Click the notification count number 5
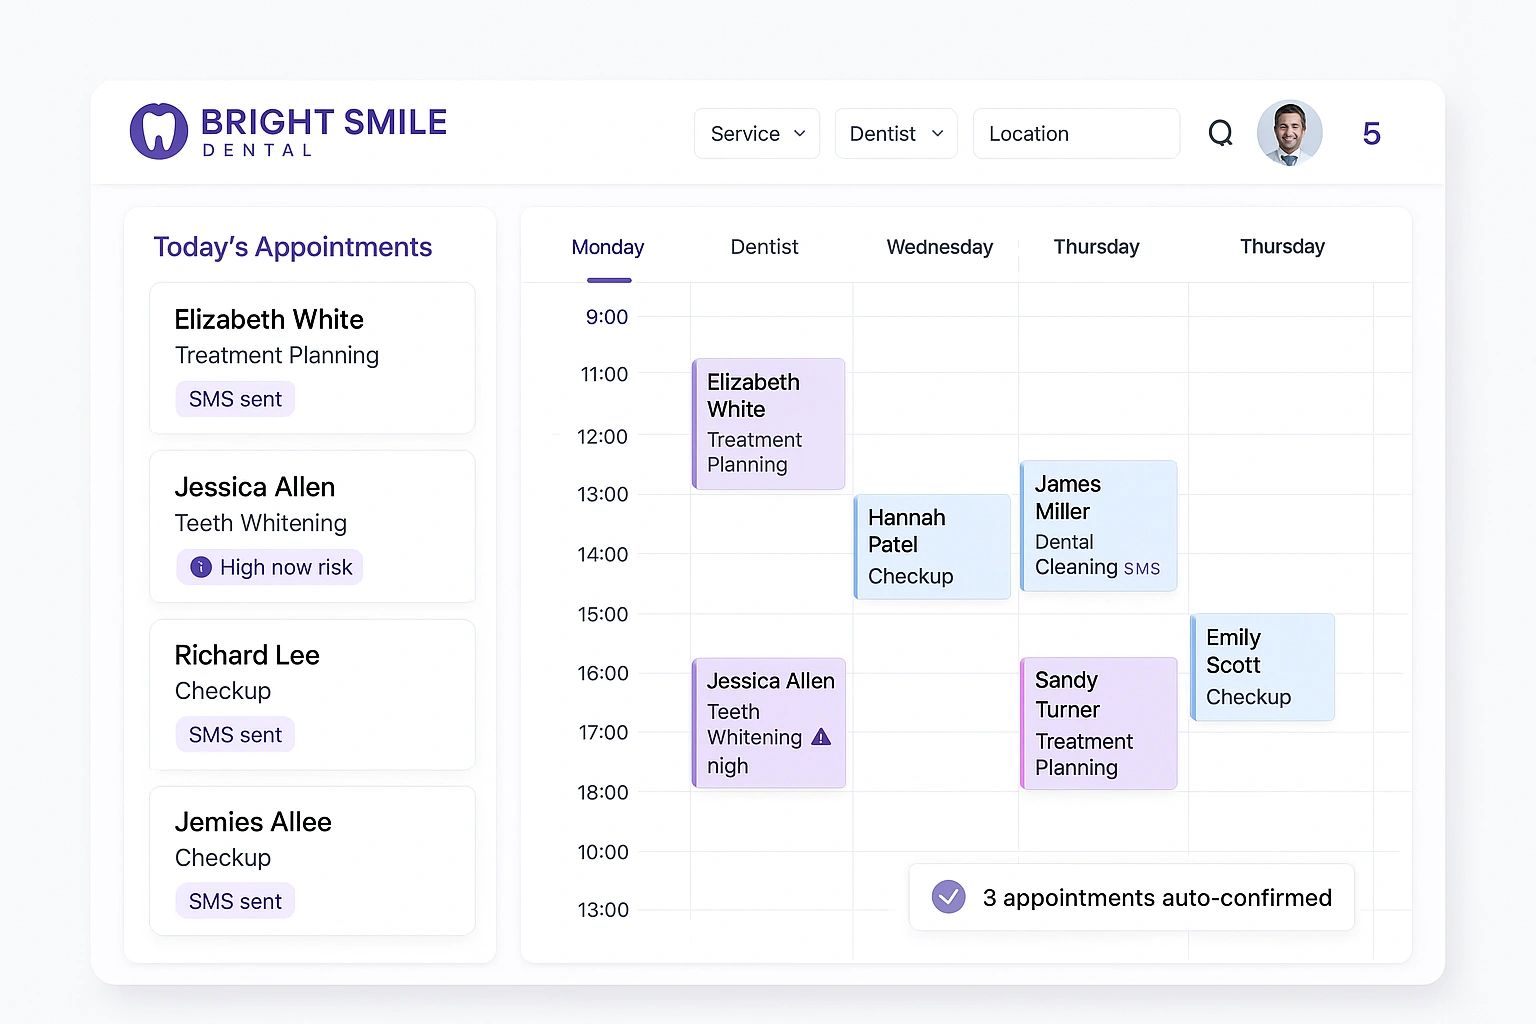 tap(1371, 133)
